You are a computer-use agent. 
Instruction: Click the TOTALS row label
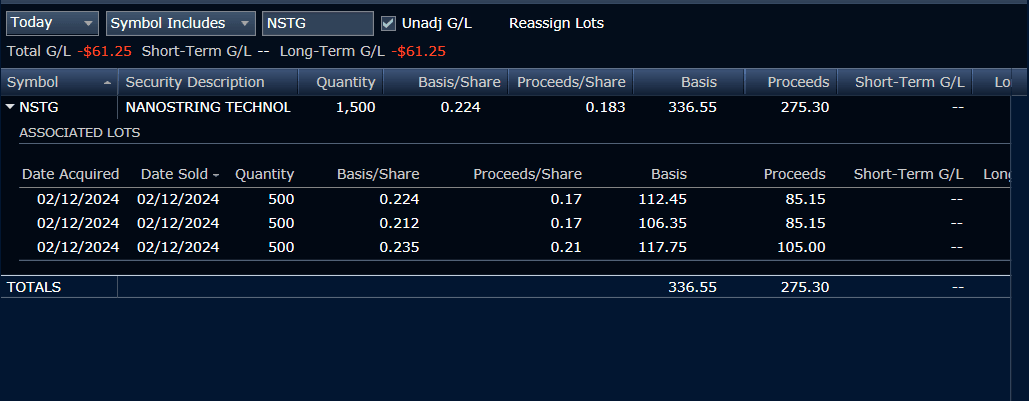[34, 287]
